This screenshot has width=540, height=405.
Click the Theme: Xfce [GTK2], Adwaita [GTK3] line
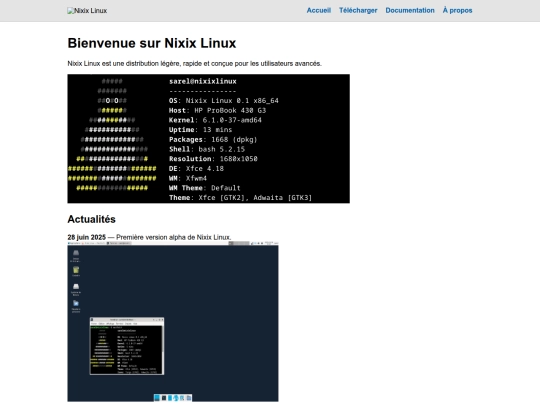(240, 197)
